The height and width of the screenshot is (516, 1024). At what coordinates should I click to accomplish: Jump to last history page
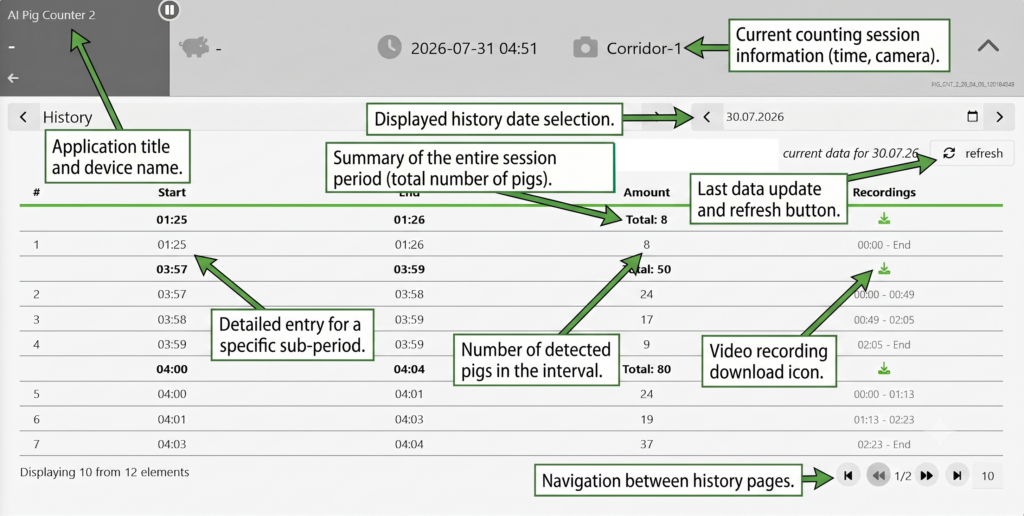(x=957, y=476)
